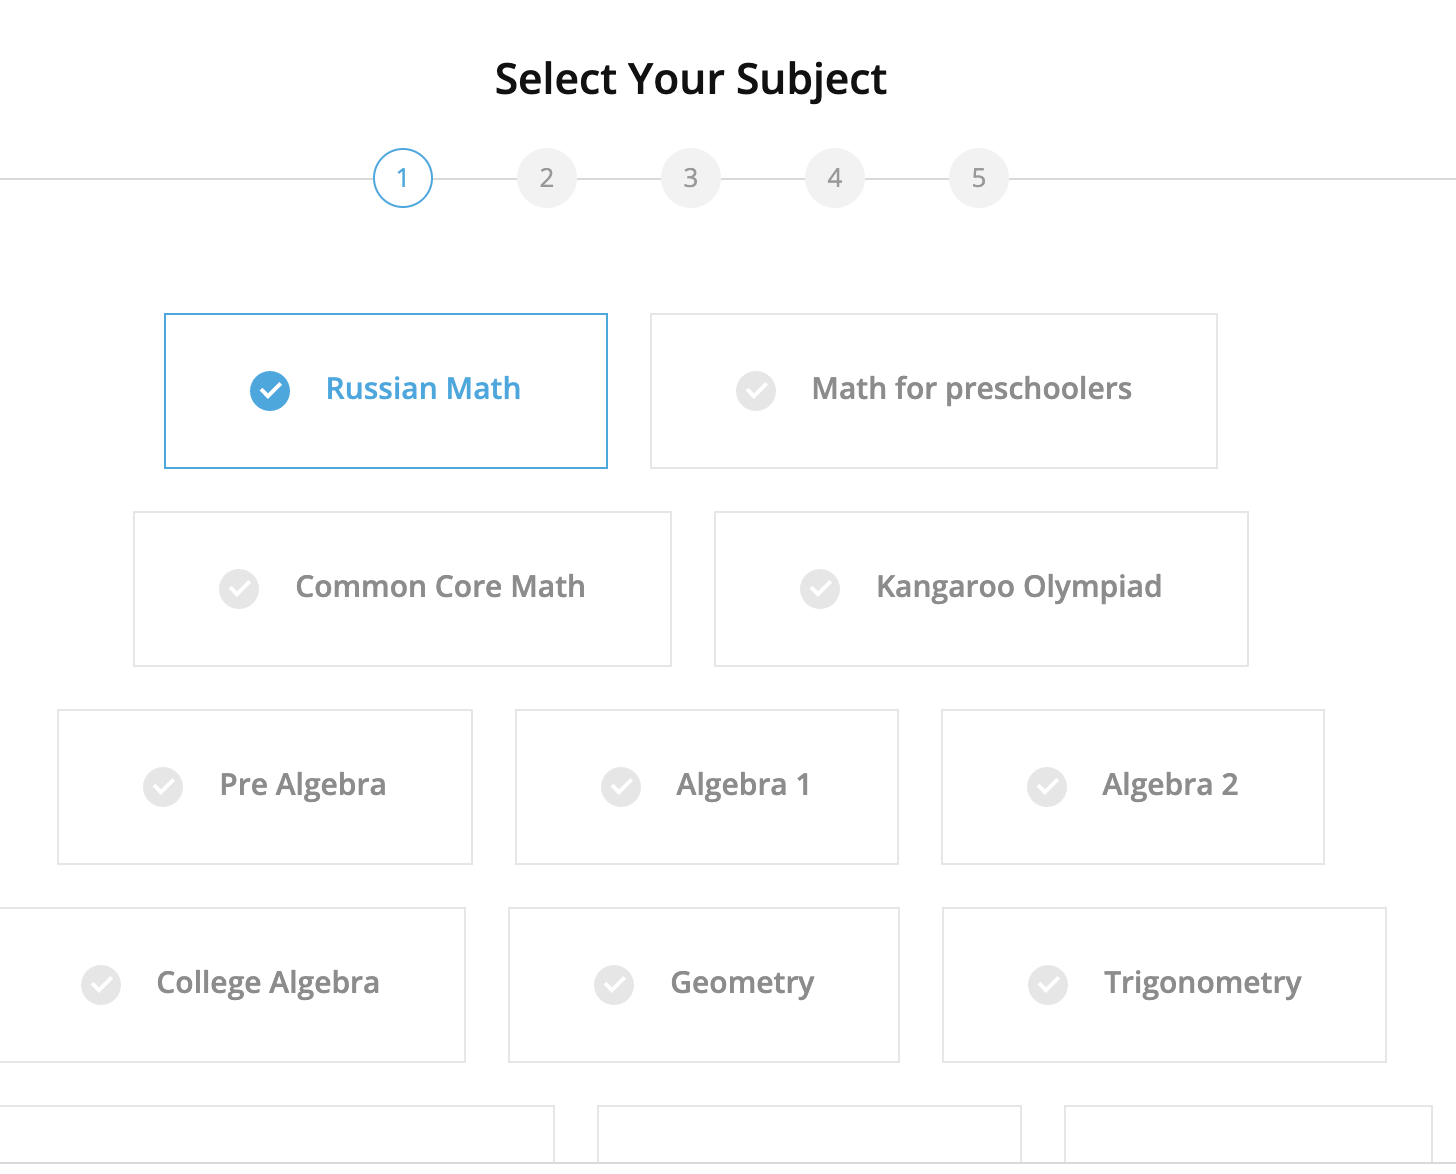Click the check circle beside Algebra 1
This screenshot has width=1456, height=1174.
621,787
